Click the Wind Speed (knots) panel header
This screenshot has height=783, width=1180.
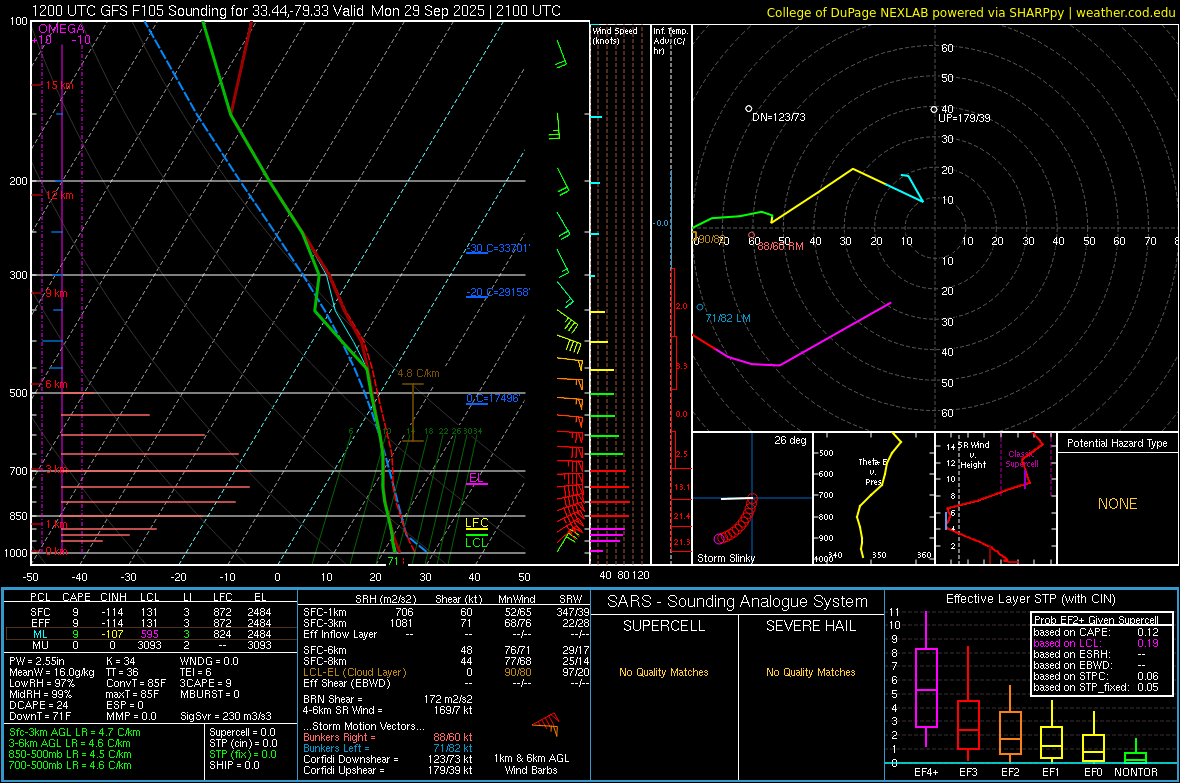pos(615,35)
